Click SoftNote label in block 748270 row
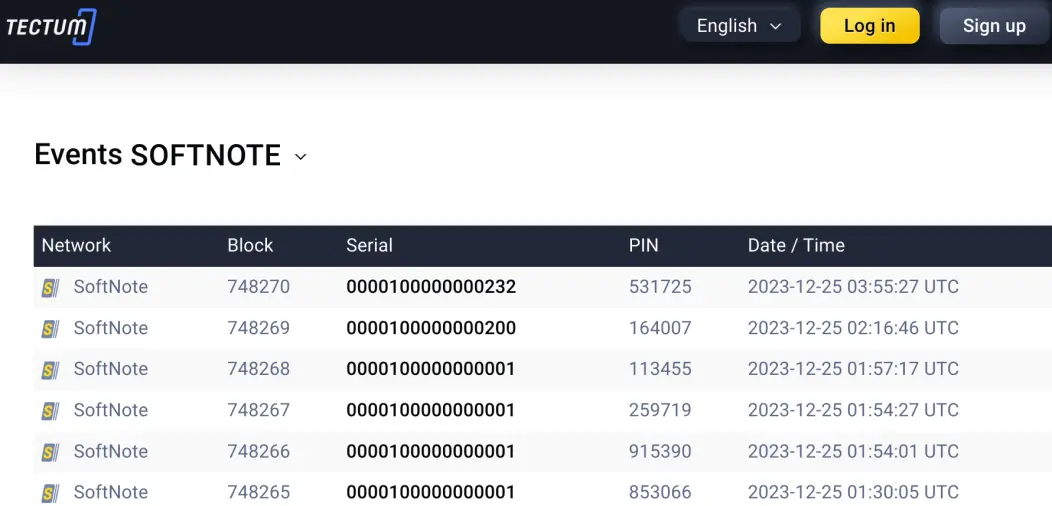 click(111, 287)
